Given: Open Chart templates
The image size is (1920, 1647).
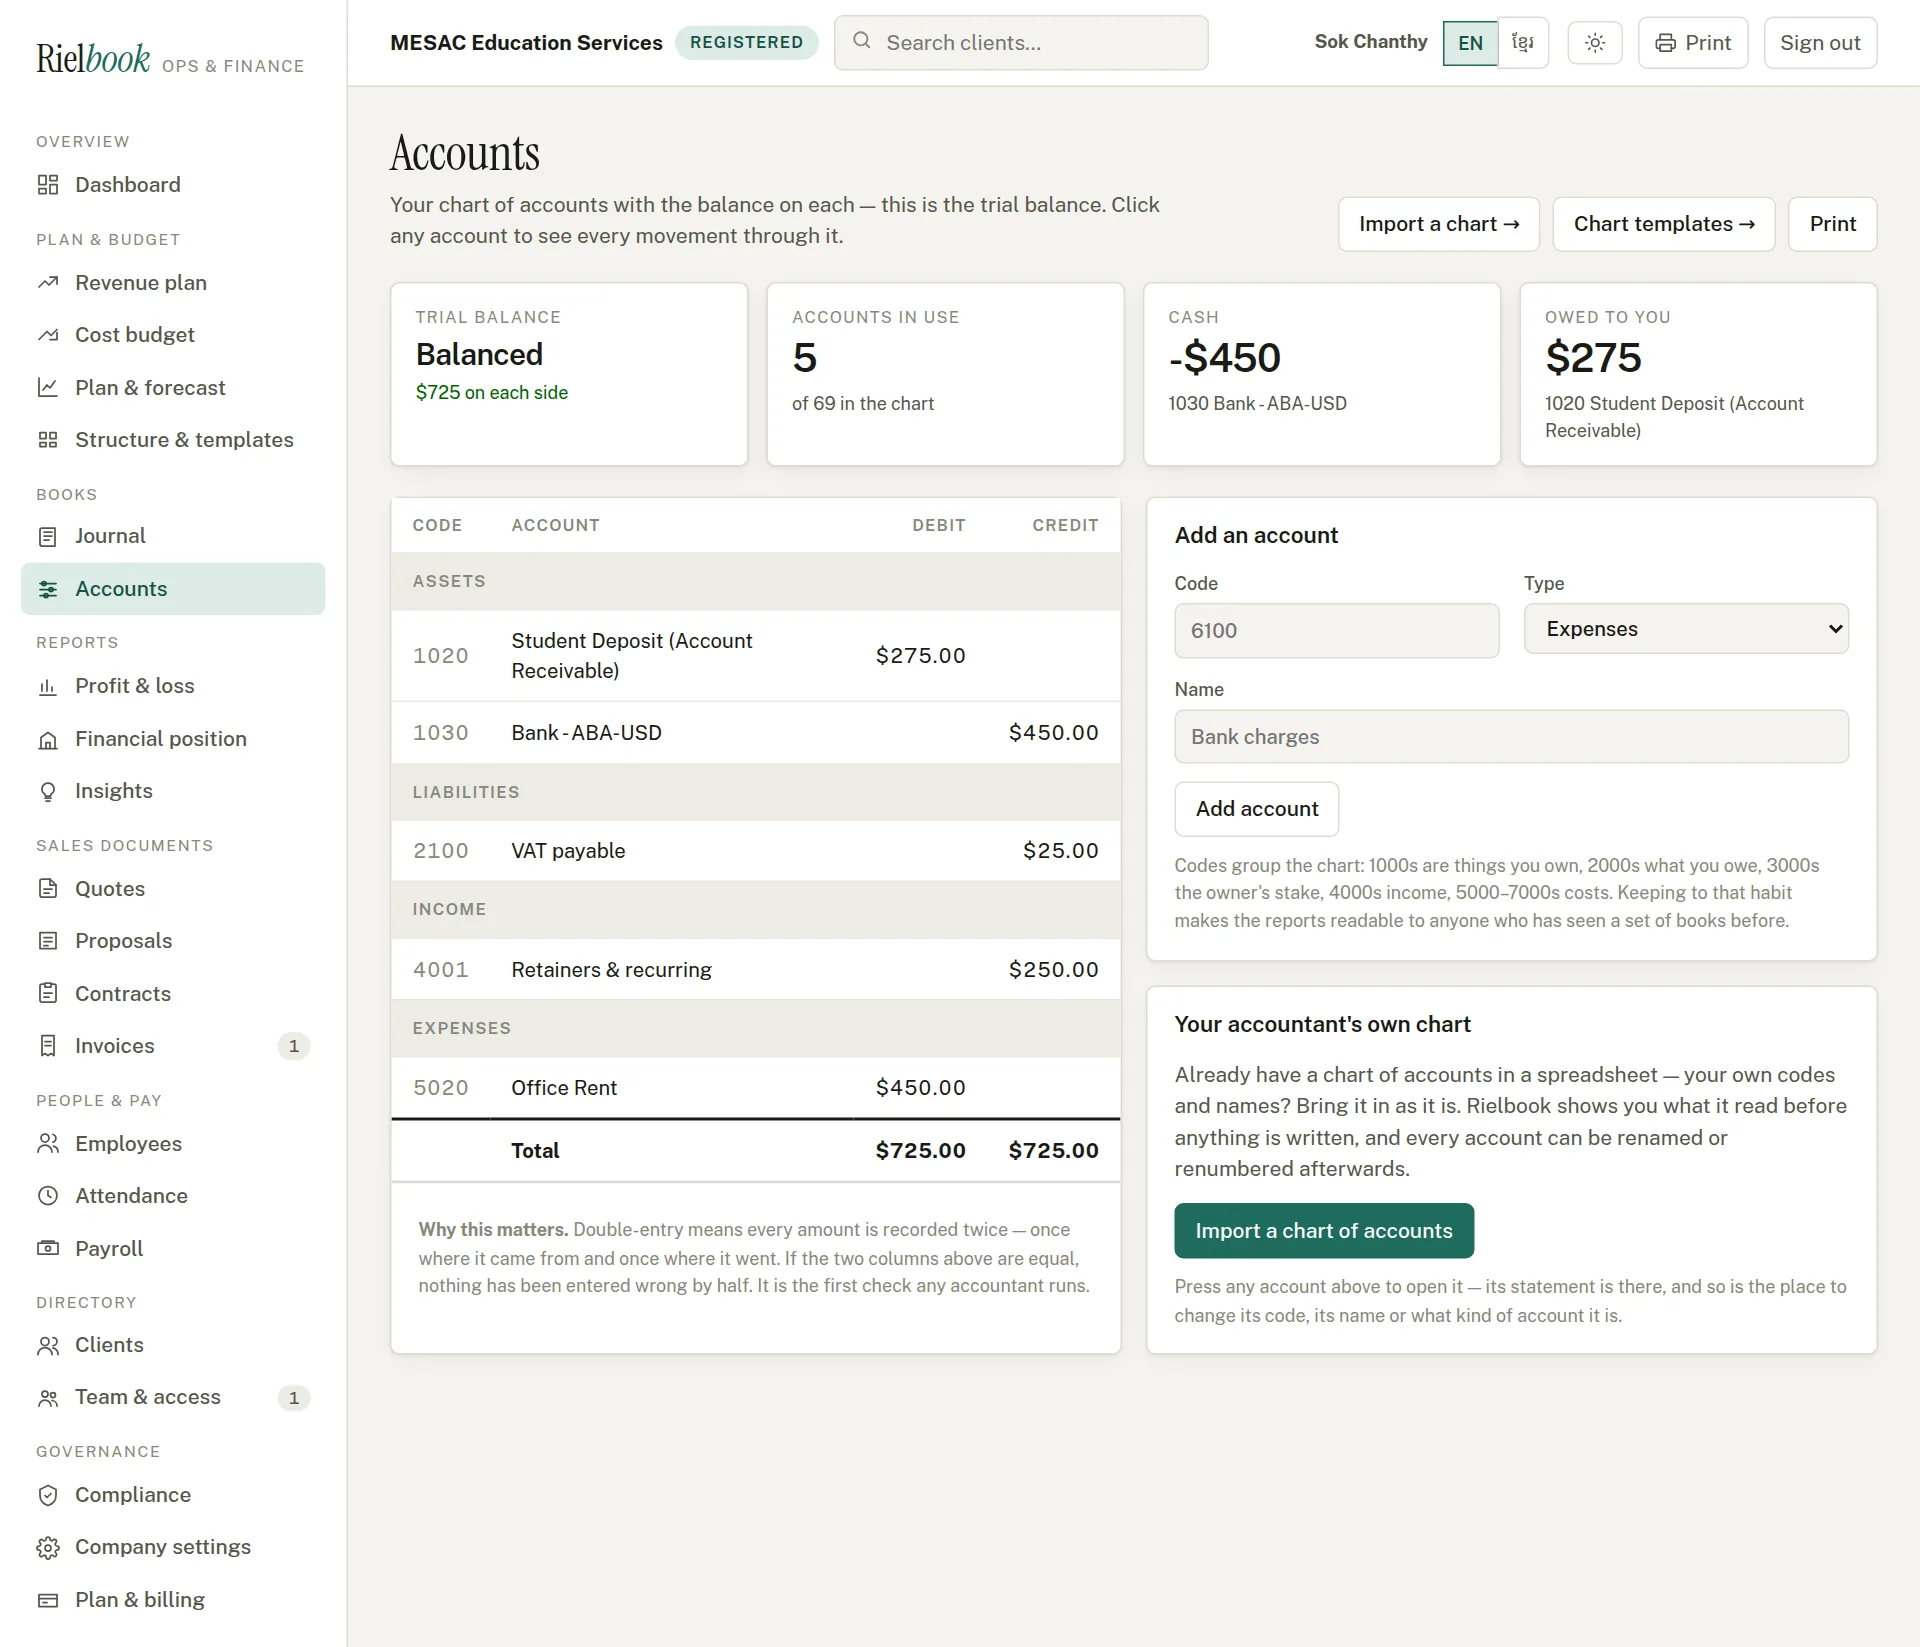Looking at the screenshot, I should pyautogui.click(x=1663, y=224).
